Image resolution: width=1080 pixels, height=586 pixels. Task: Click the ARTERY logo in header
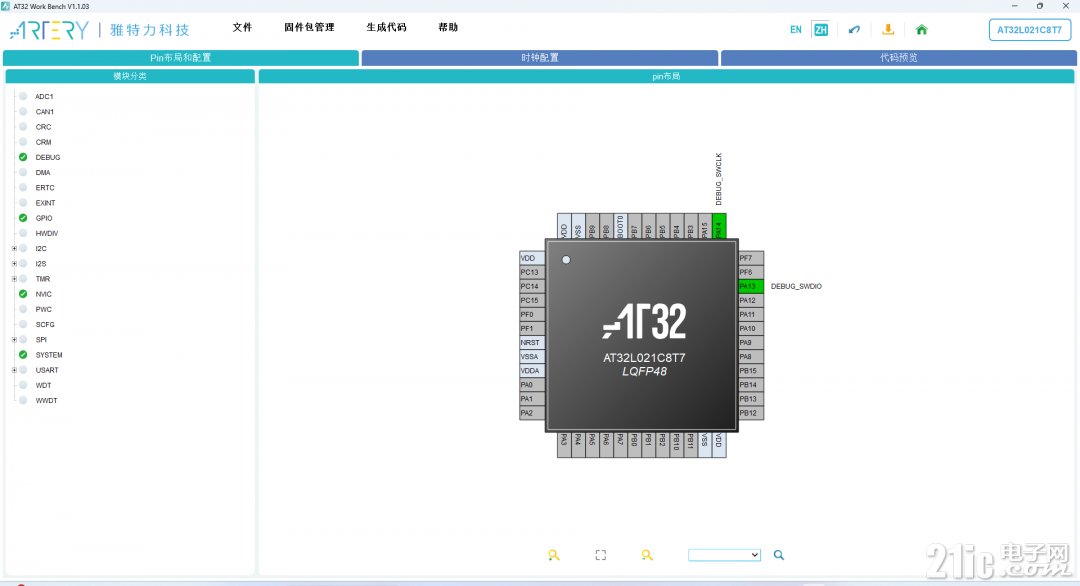[x=50, y=30]
